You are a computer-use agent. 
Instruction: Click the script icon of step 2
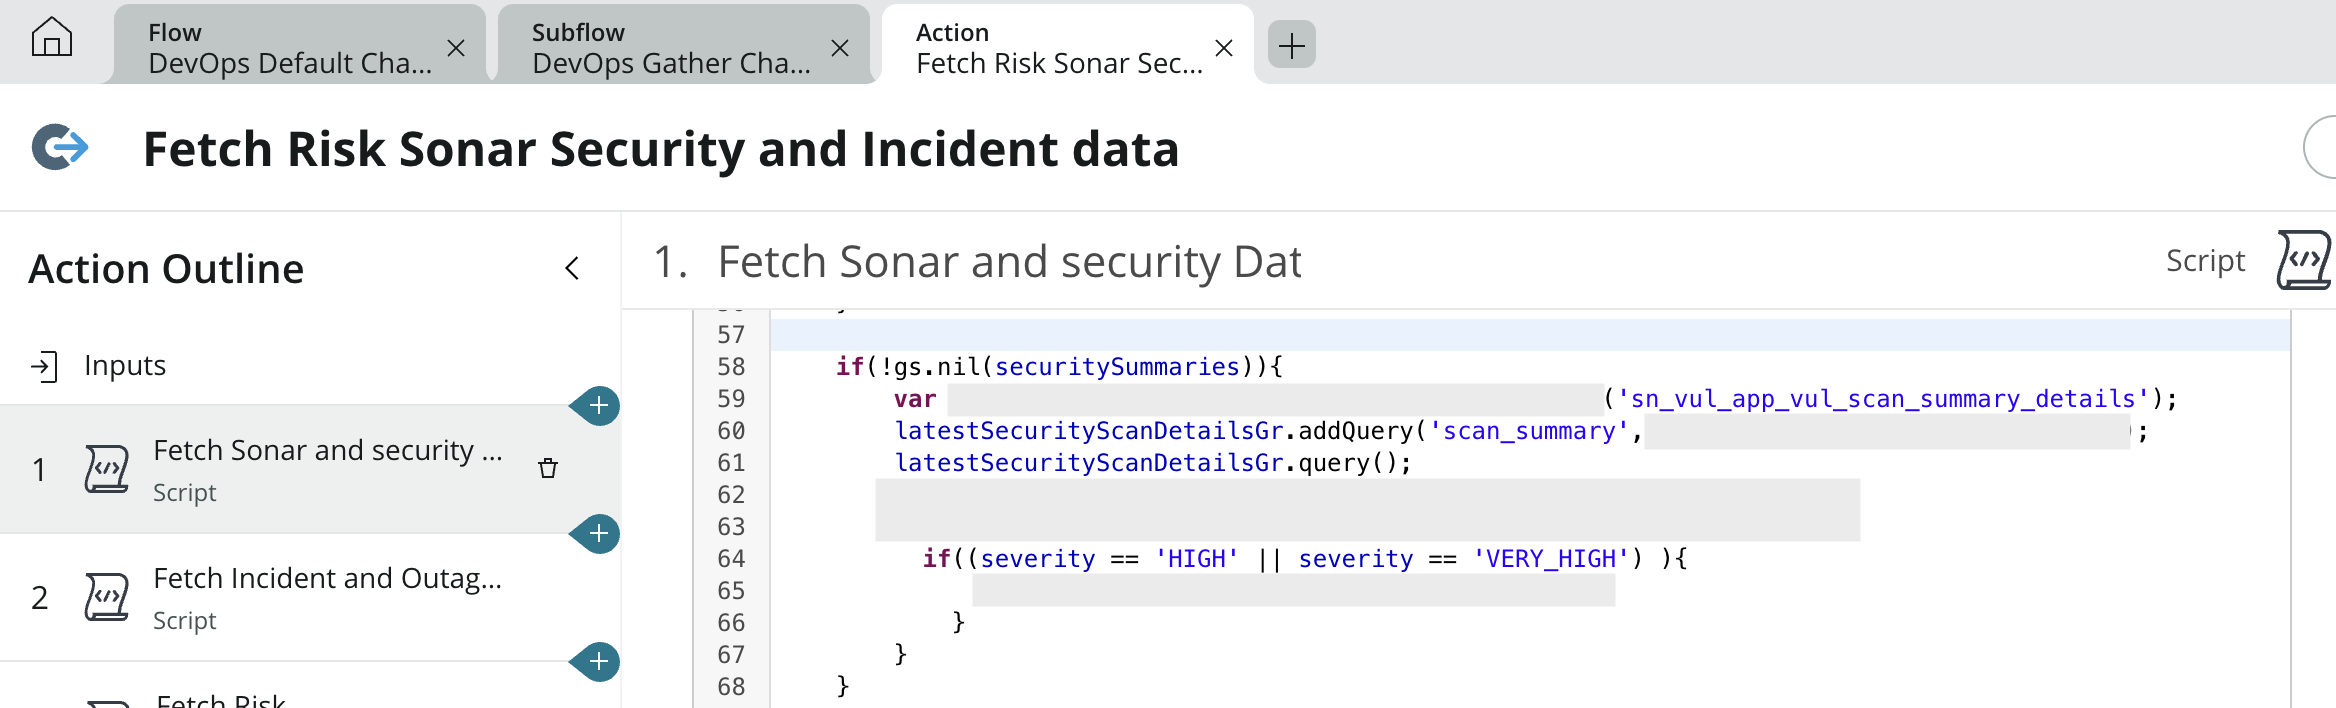coord(107,597)
